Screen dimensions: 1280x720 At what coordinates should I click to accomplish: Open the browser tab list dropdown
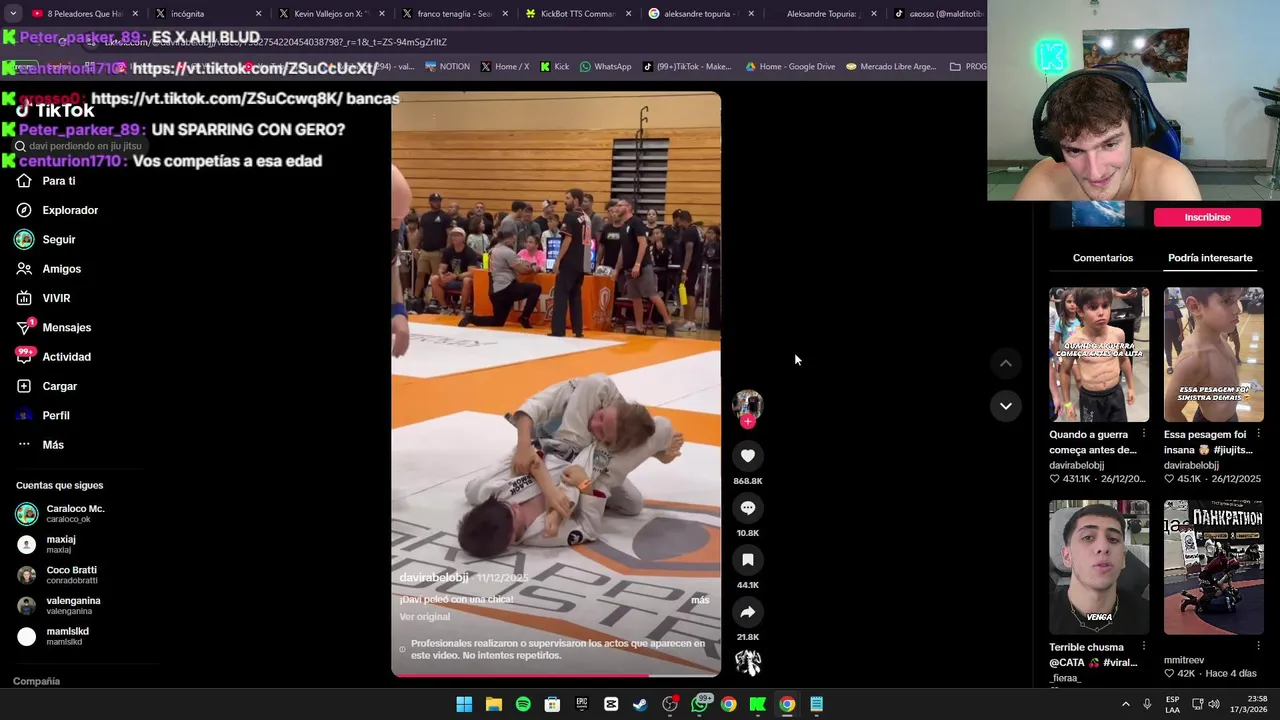13,14
